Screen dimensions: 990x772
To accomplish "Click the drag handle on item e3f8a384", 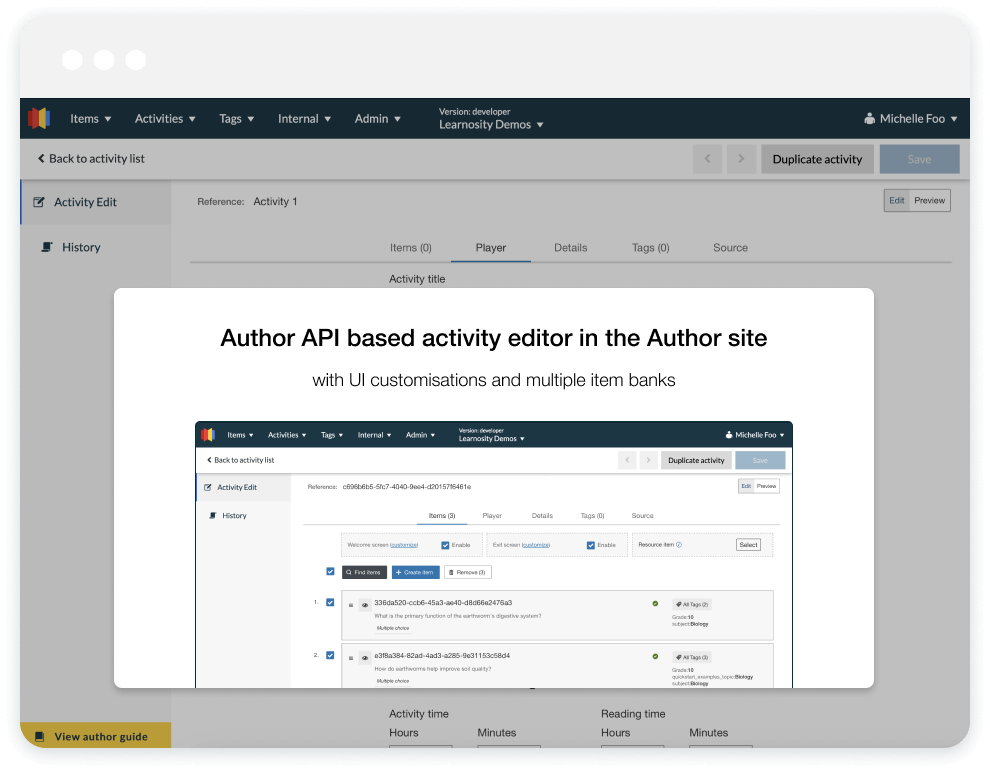I will pyautogui.click(x=351, y=656).
